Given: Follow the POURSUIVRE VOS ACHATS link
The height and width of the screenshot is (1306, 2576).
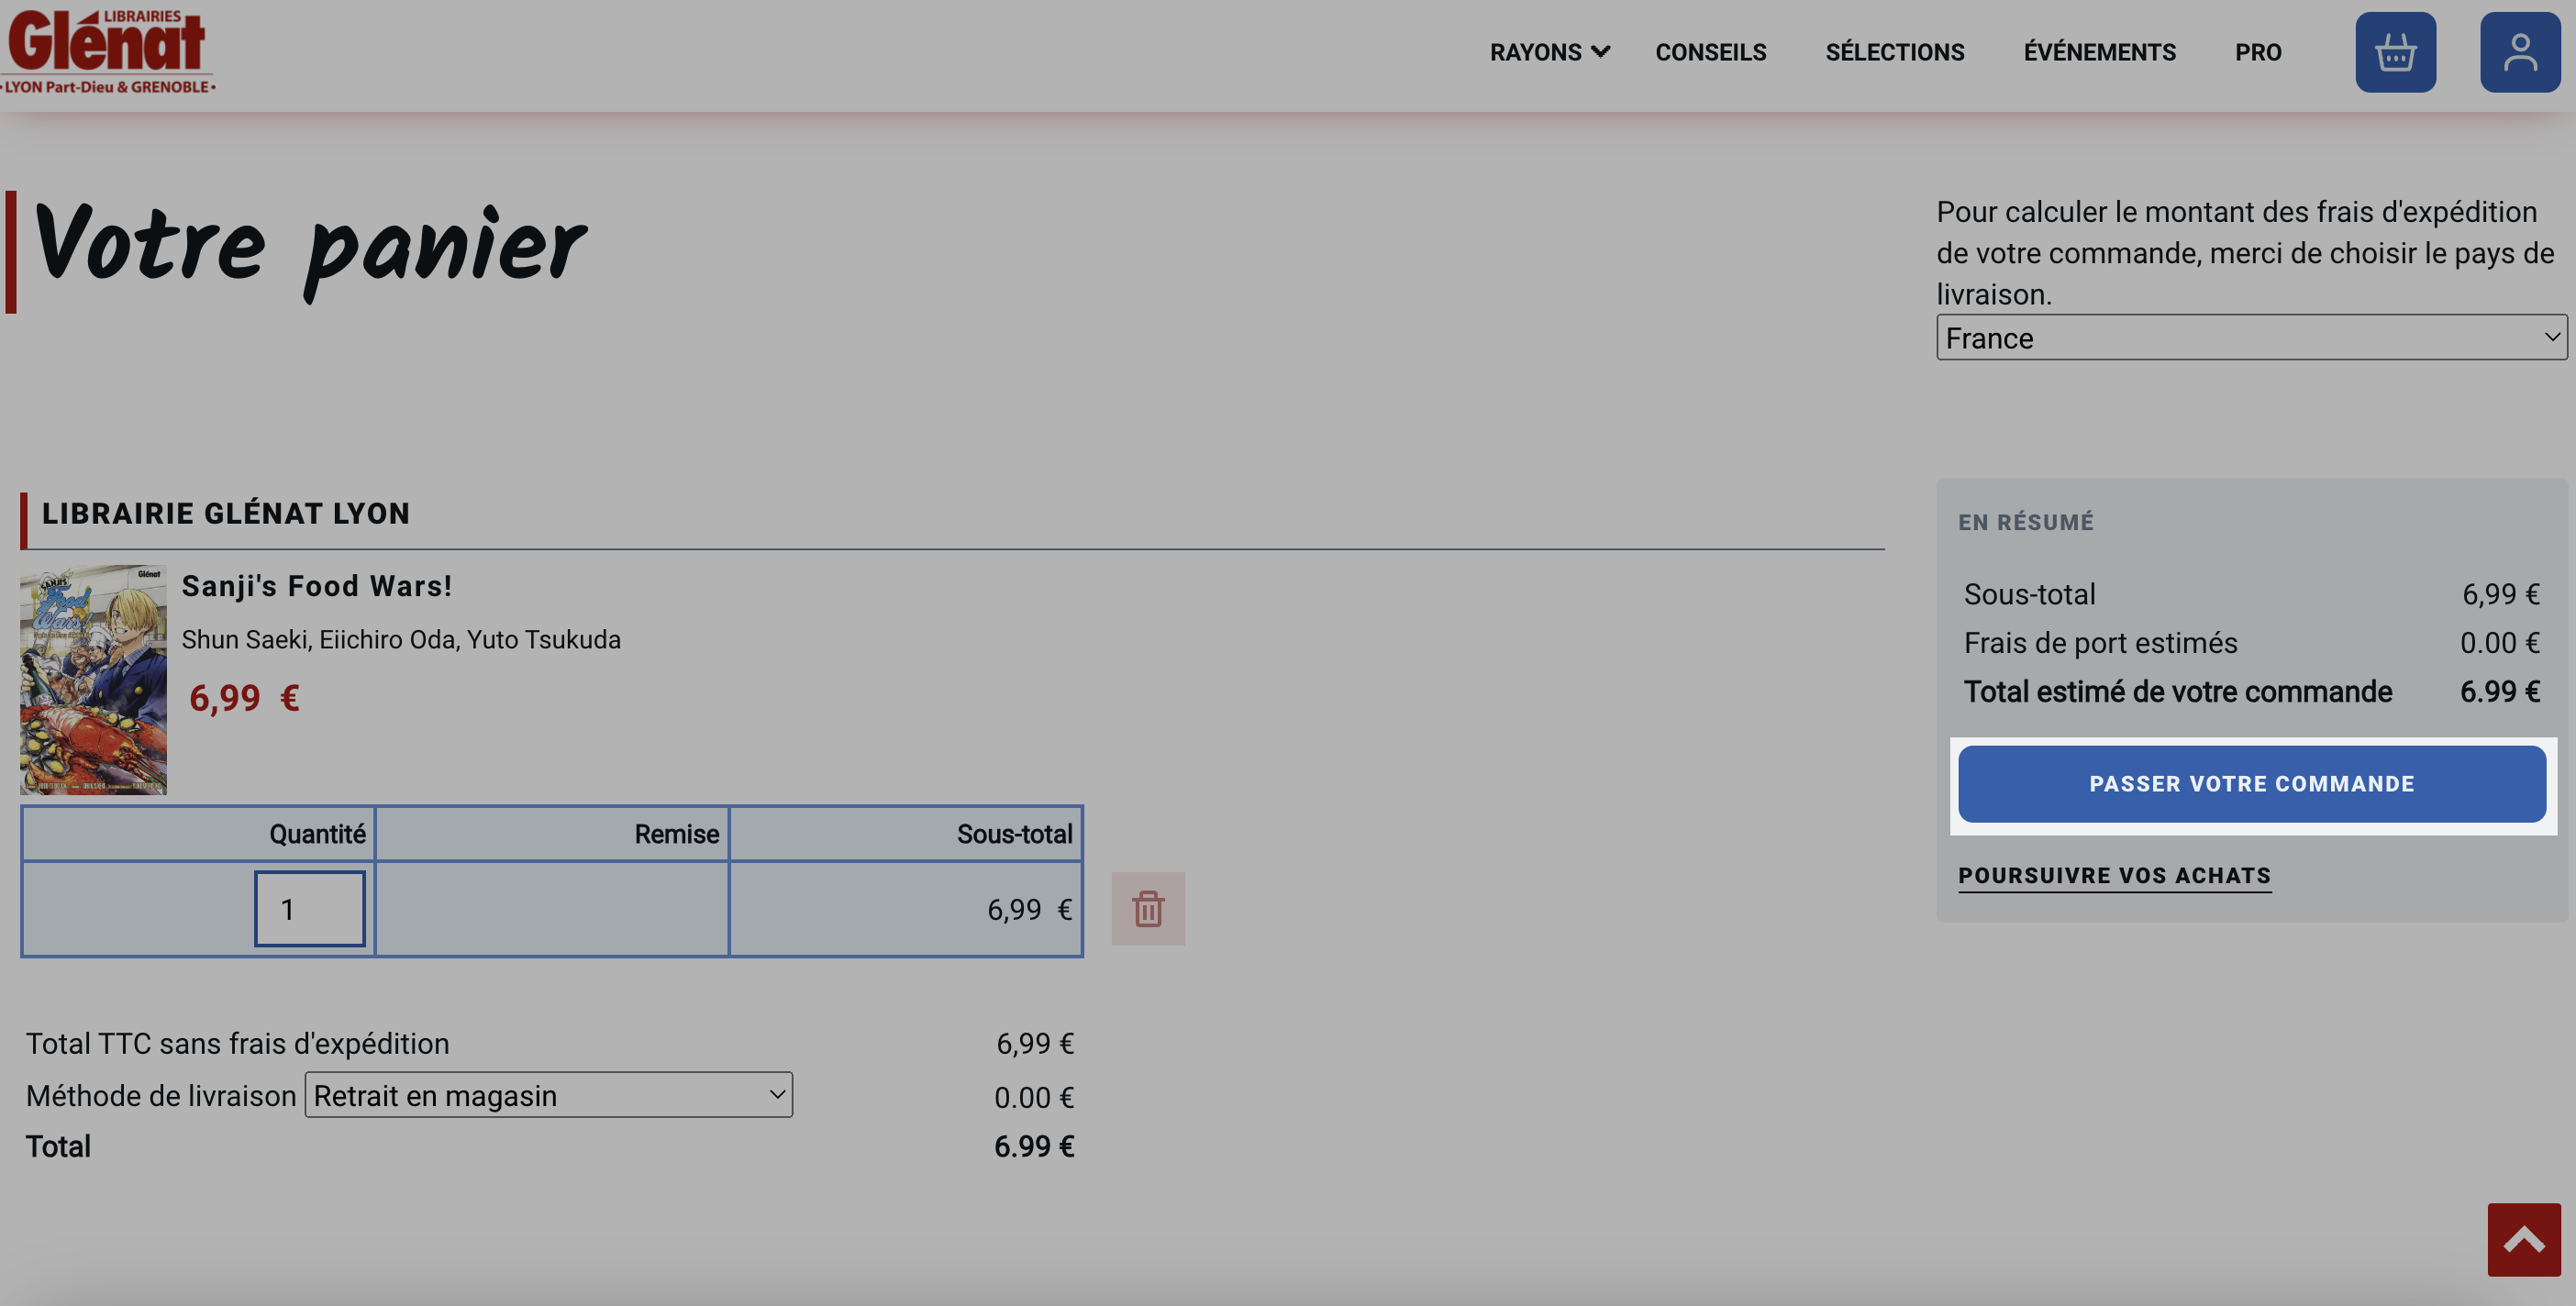Looking at the screenshot, I should [x=2114, y=875].
